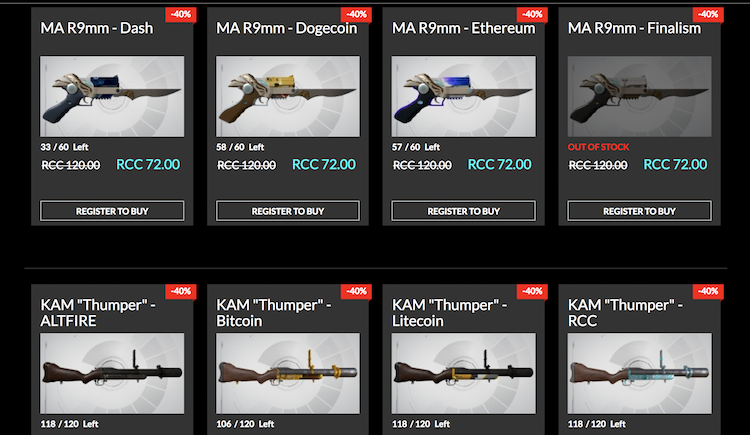
Task: Open the MA R9mm Ethereum weapon image
Action: [x=463, y=97]
